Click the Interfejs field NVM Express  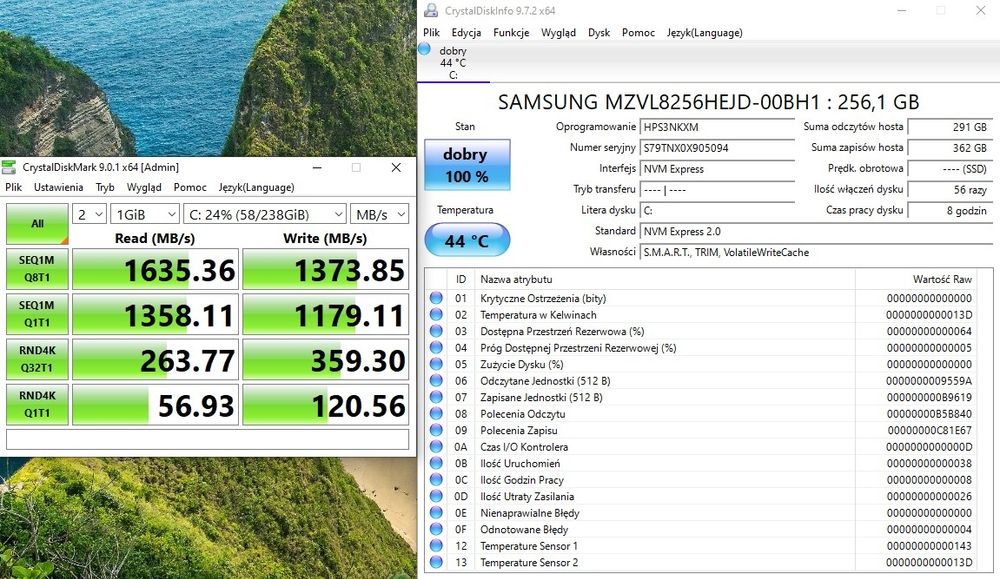pos(717,169)
